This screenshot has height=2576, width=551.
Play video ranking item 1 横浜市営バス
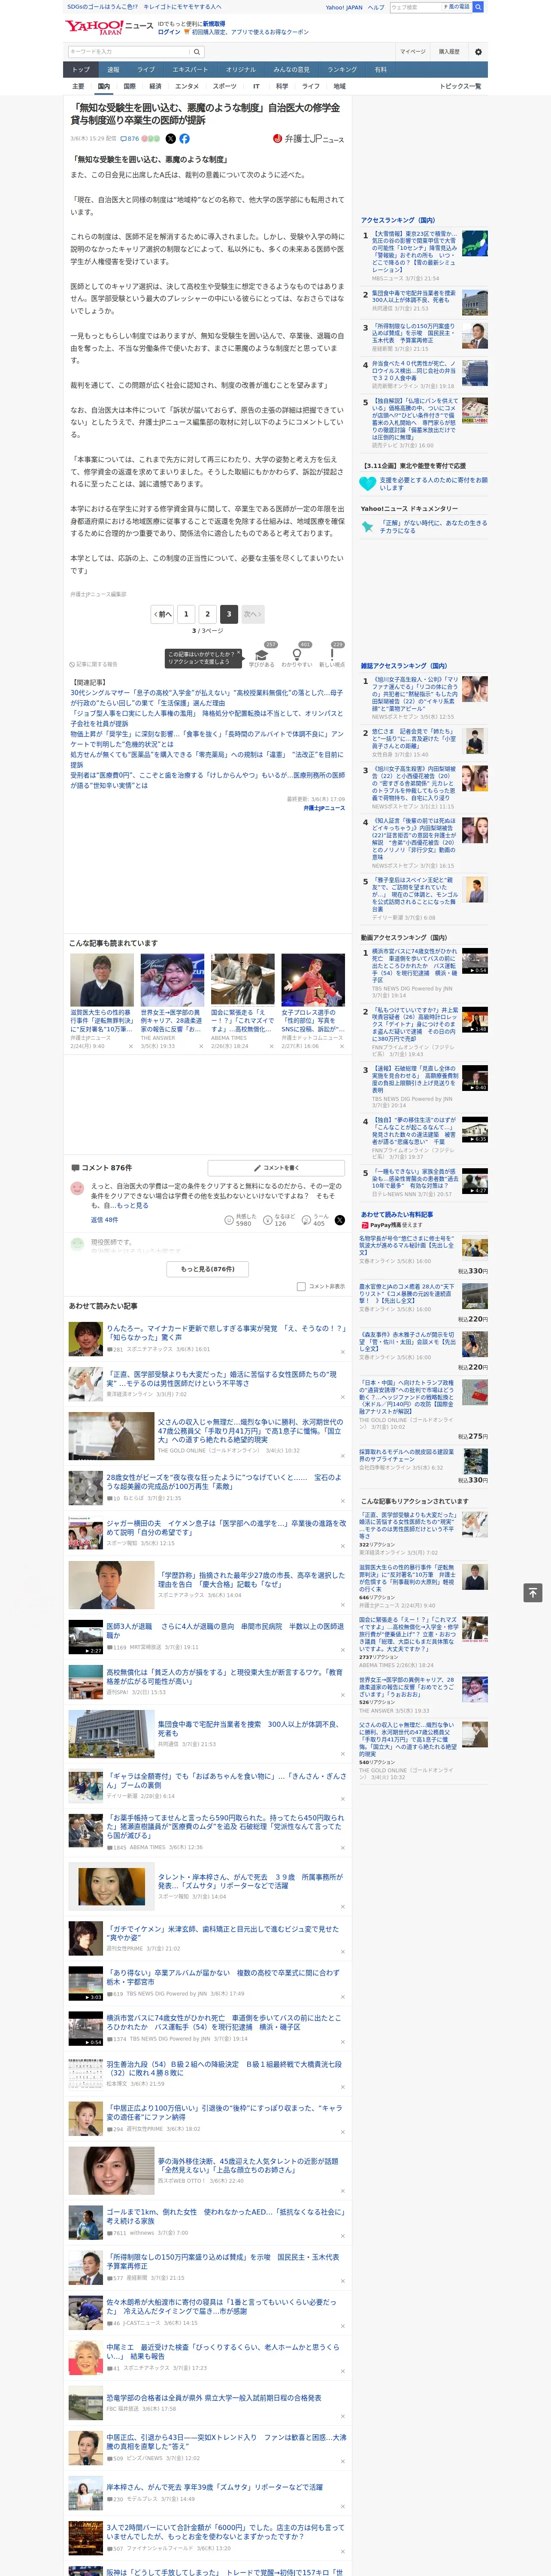click(x=475, y=961)
